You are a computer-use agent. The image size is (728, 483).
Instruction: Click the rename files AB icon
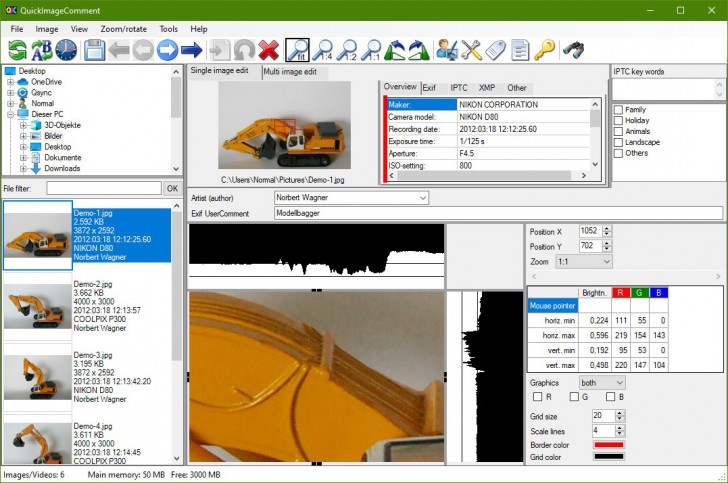click(42, 50)
